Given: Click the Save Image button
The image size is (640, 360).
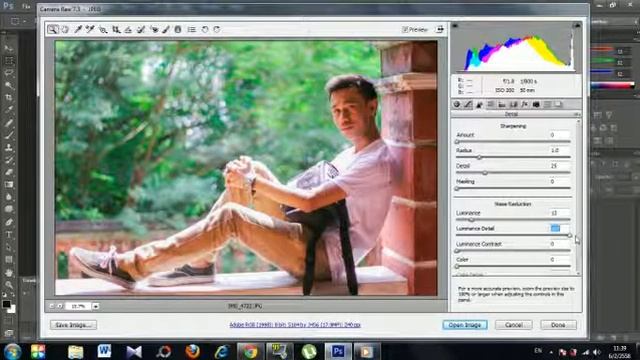Looking at the screenshot, I should [73, 325].
